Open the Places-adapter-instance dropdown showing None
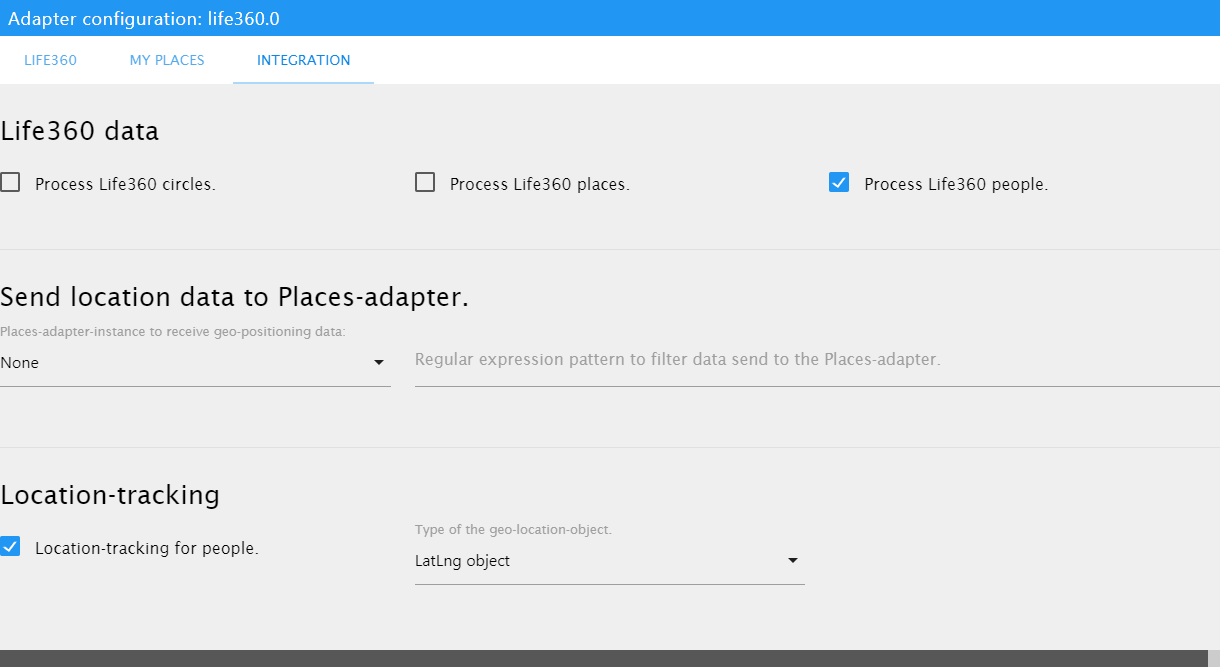1220x667 pixels. (x=195, y=363)
